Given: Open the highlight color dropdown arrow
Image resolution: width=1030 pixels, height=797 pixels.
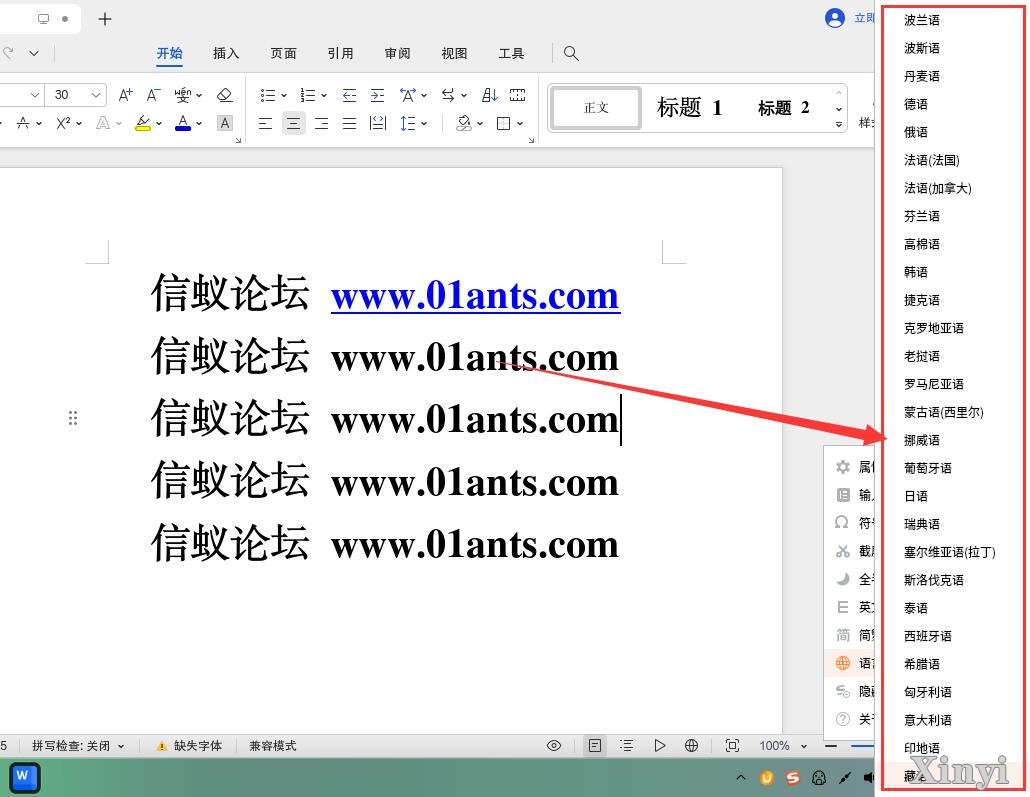Looking at the screenshot, I should 159,124.
